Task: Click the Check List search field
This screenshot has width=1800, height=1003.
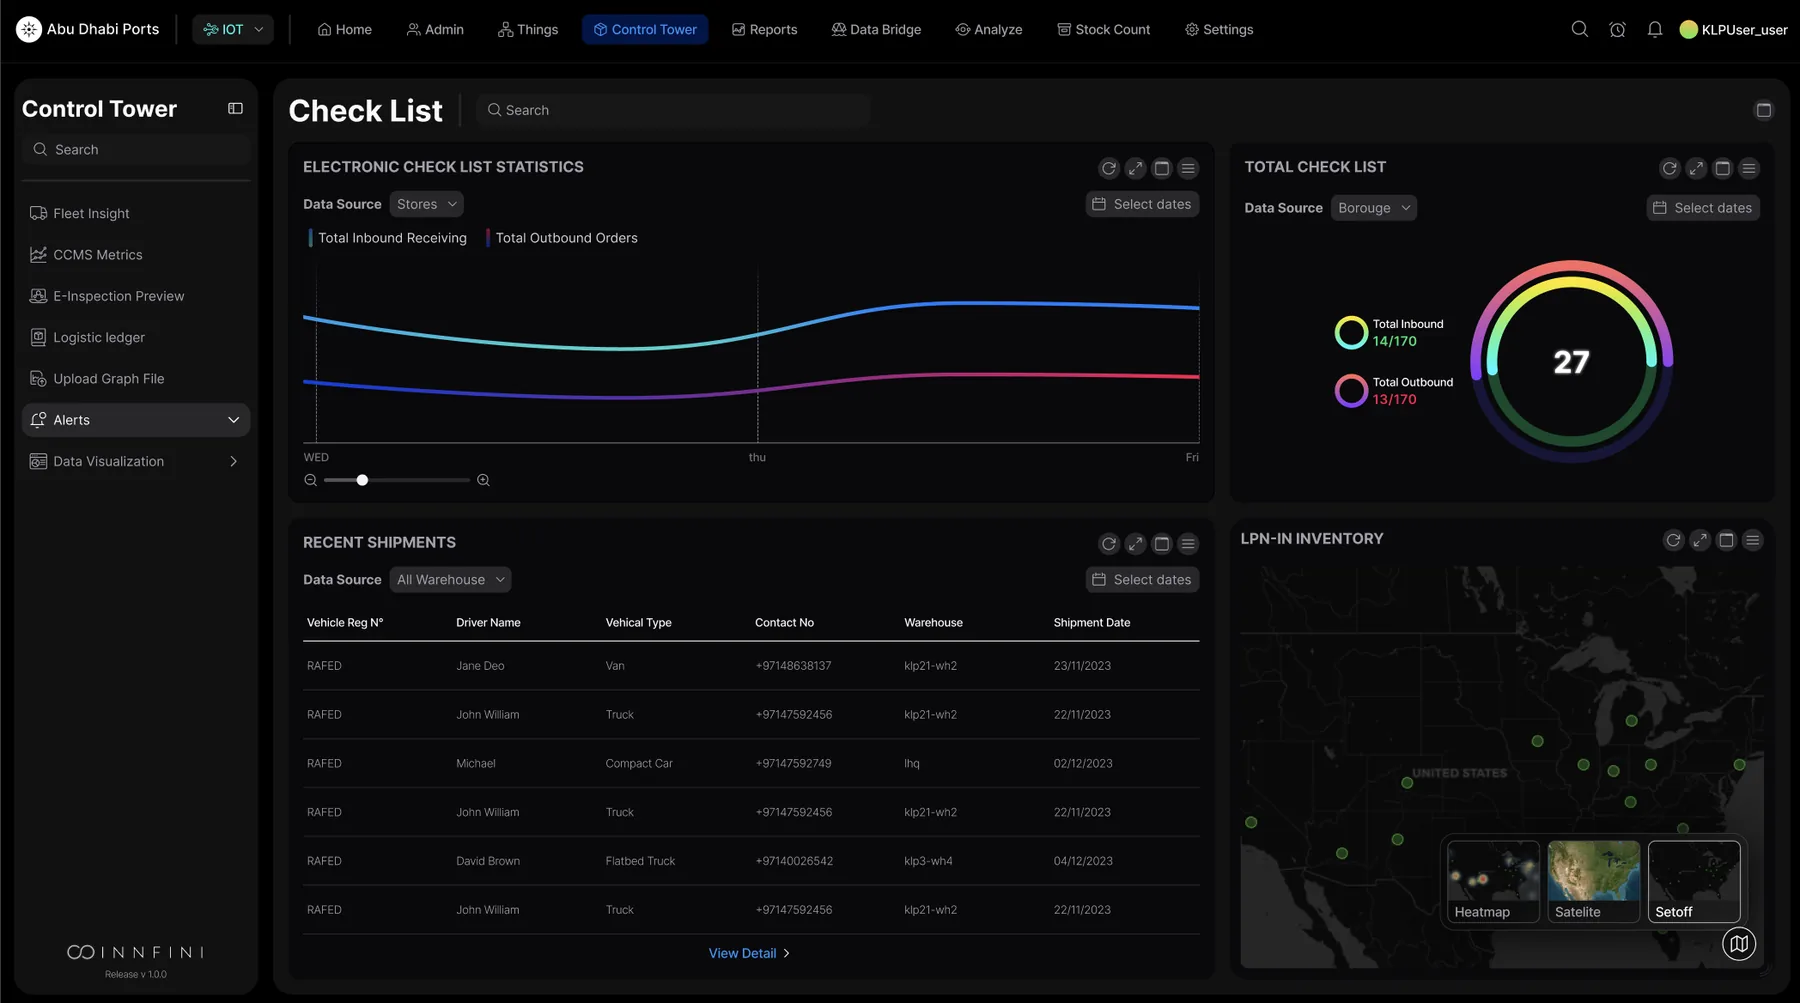Action: [x=674, y=110]
